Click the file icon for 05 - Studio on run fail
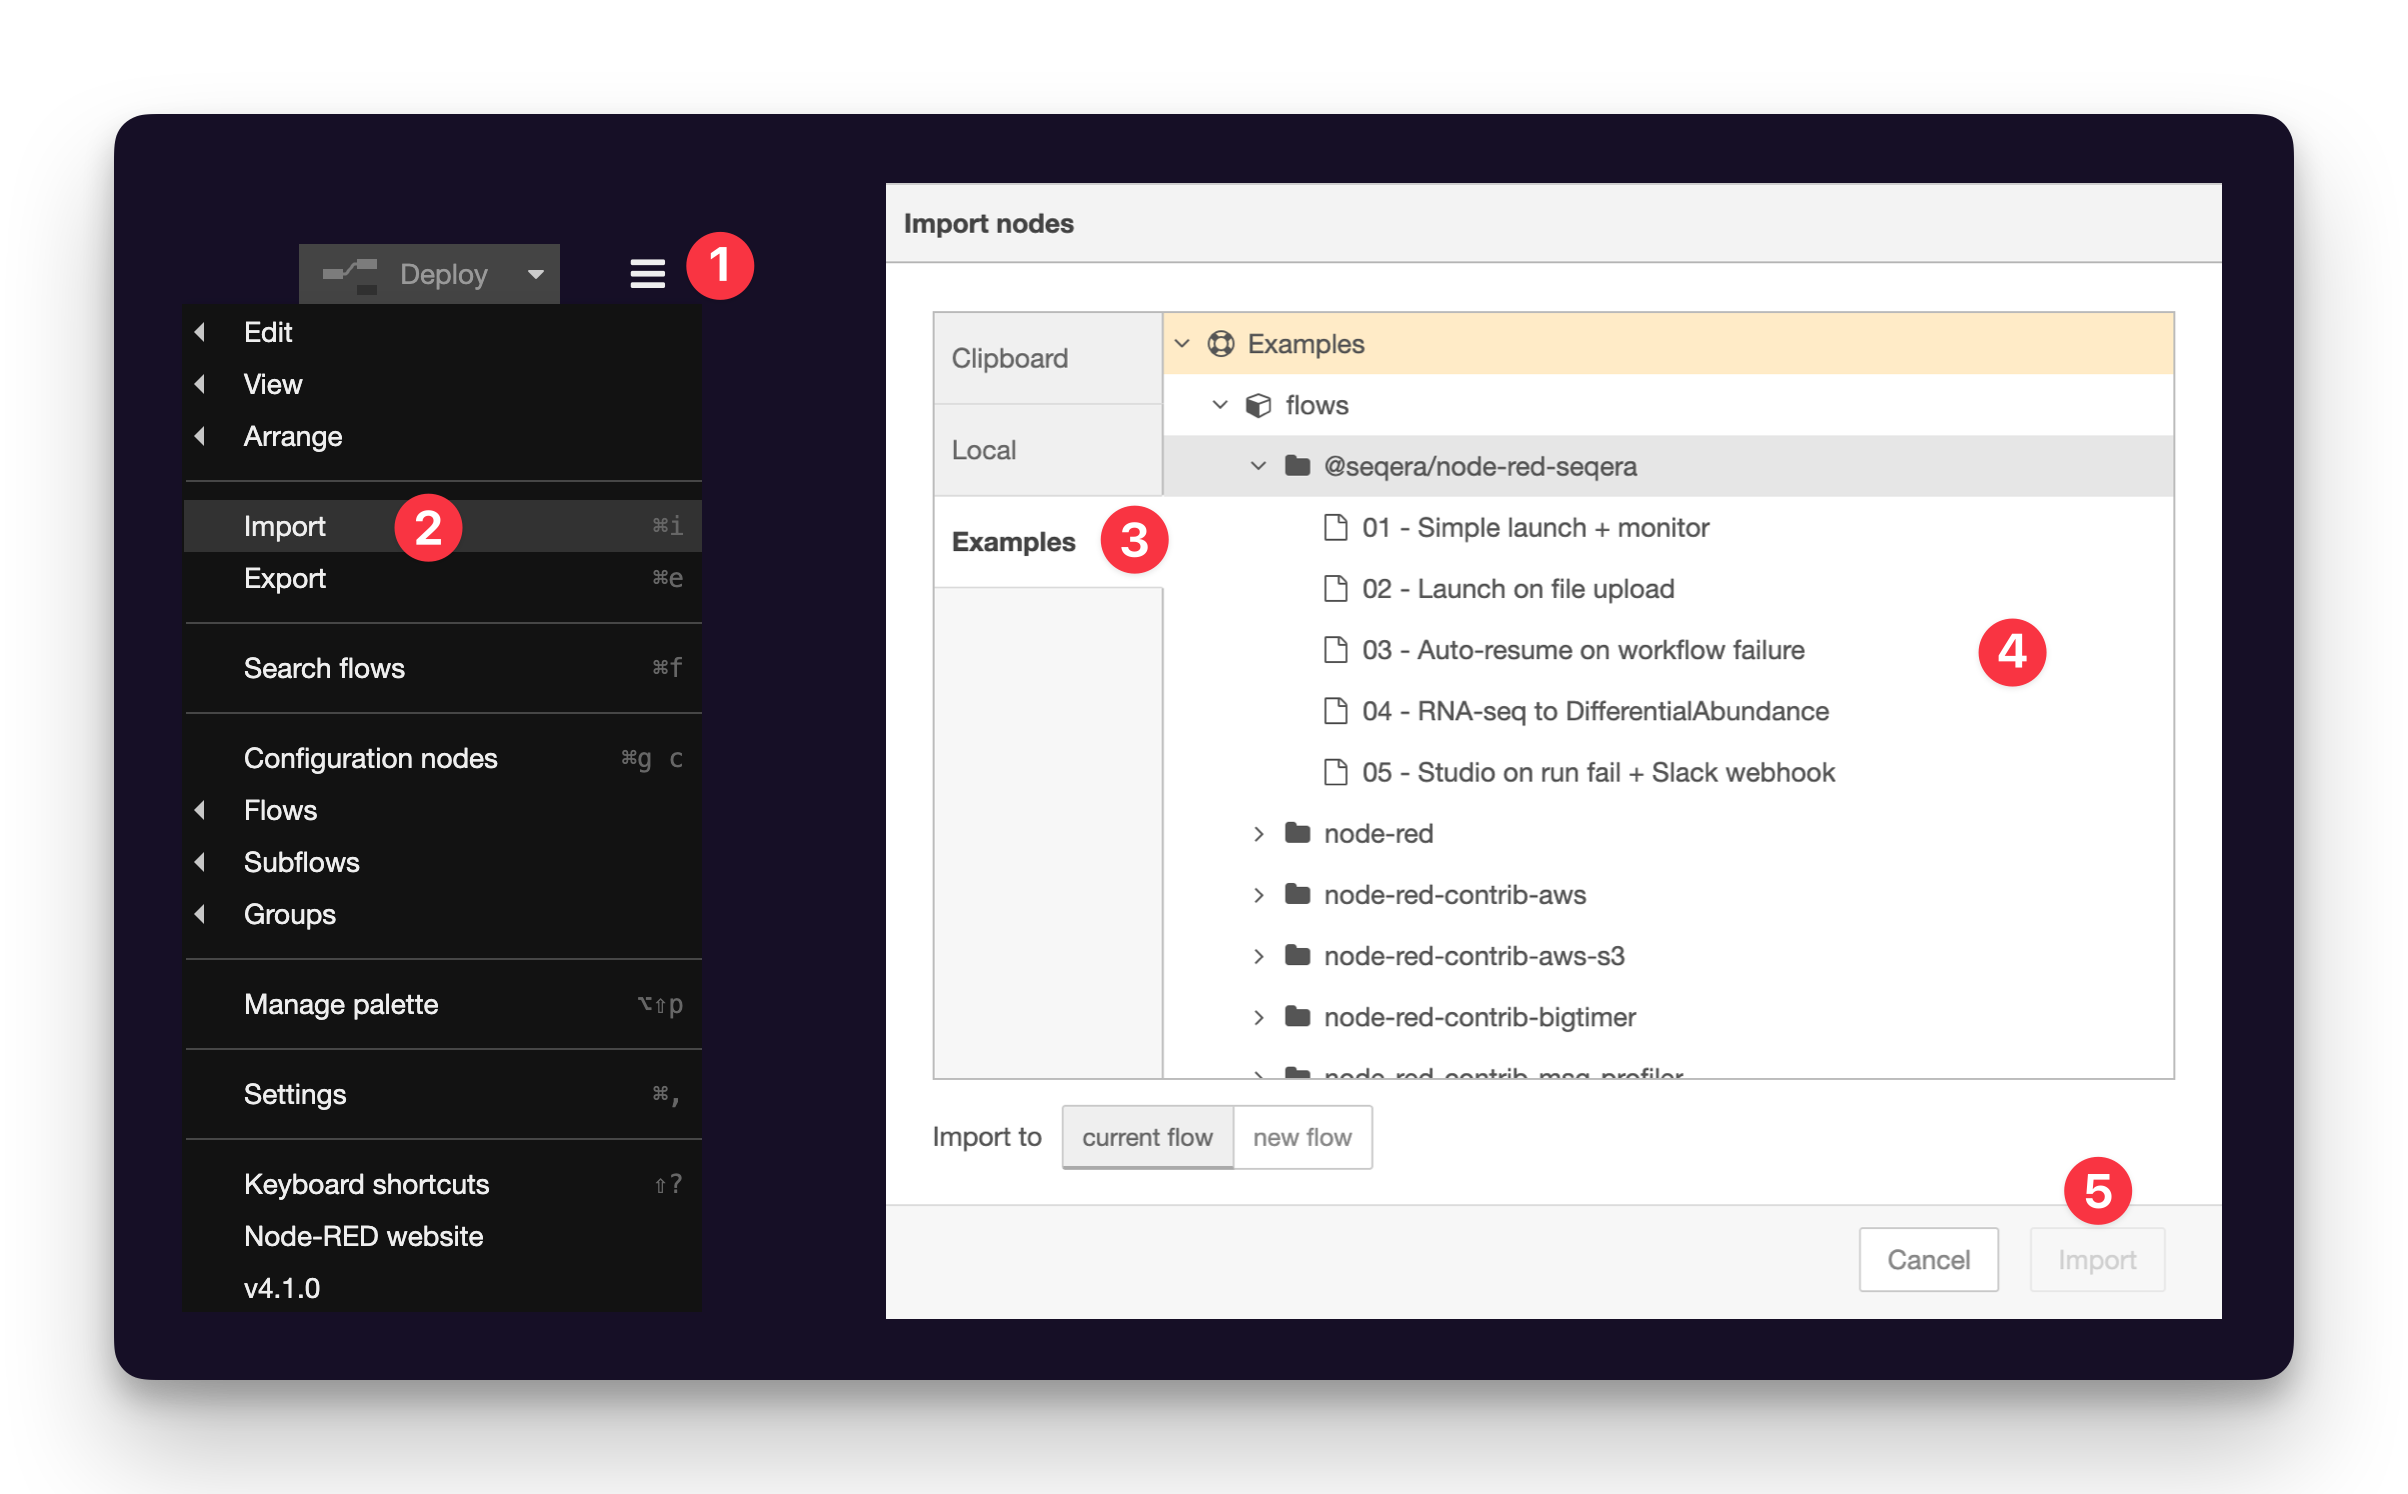The height and width of the screenshot is (1494, 2408). (x=1336, y=771)
